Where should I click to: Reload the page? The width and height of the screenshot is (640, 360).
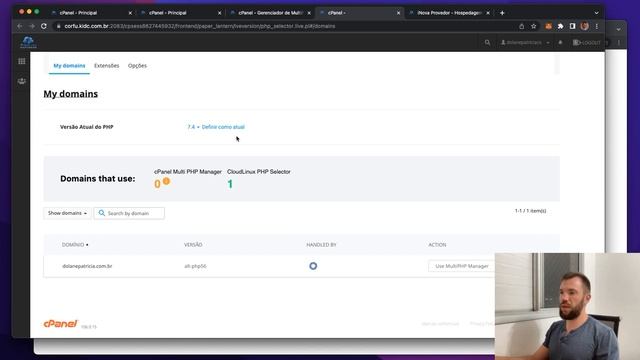44,26
